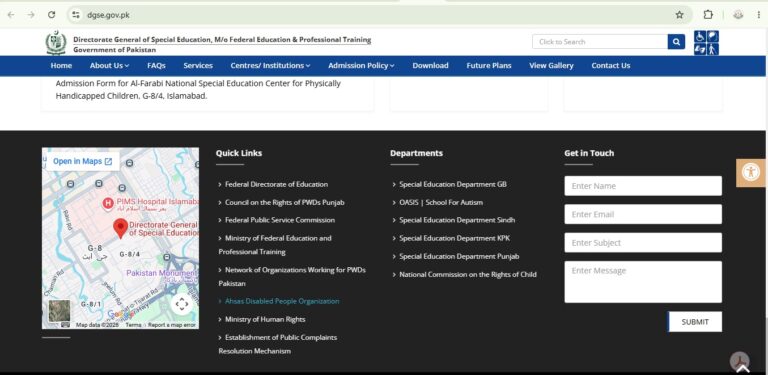Click the browser forward arrow
Viewport: 768px width, 375px height.
(31, 15)
